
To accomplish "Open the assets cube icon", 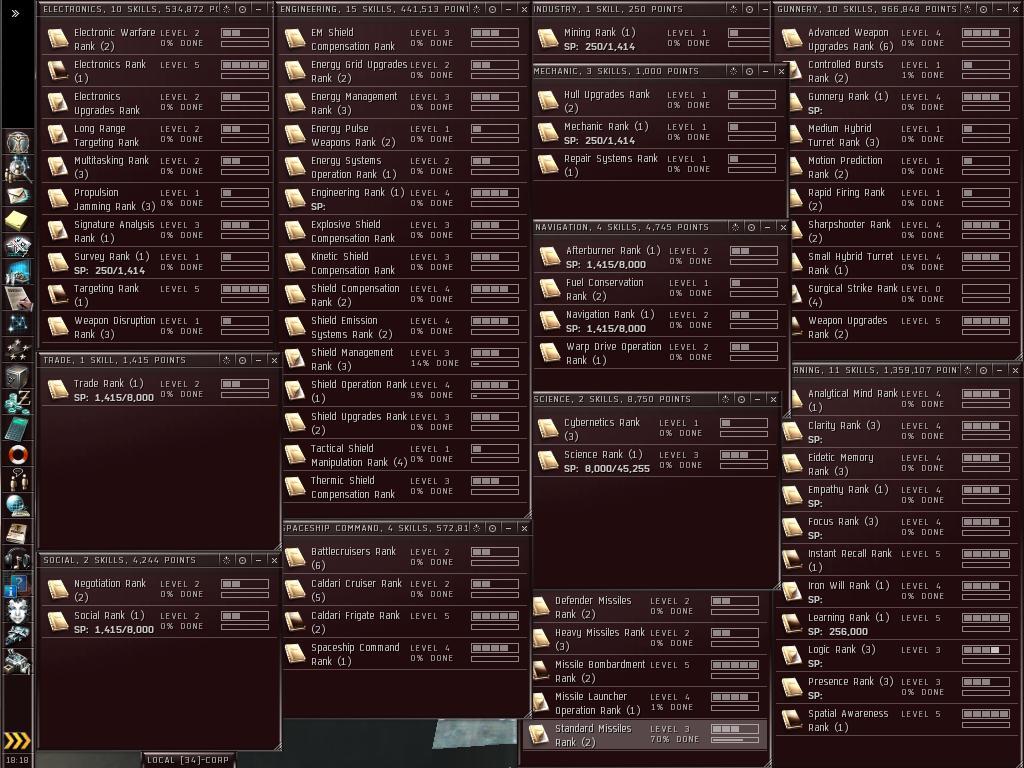I will tap(18, 376).
